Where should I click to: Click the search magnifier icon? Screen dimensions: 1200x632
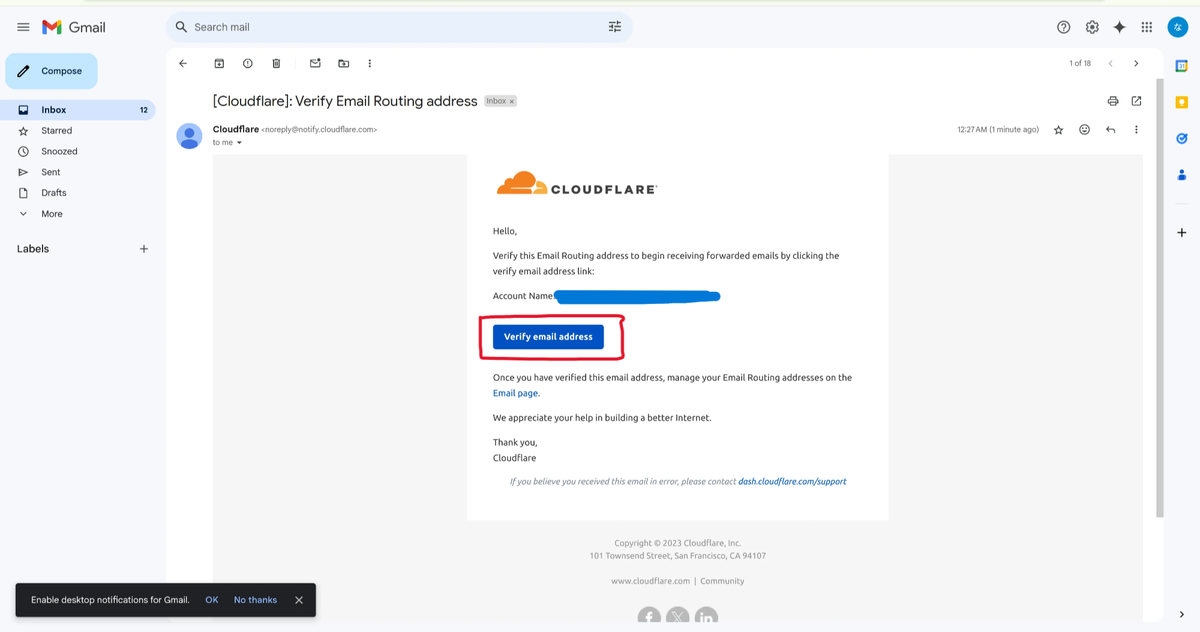[181, 27]
